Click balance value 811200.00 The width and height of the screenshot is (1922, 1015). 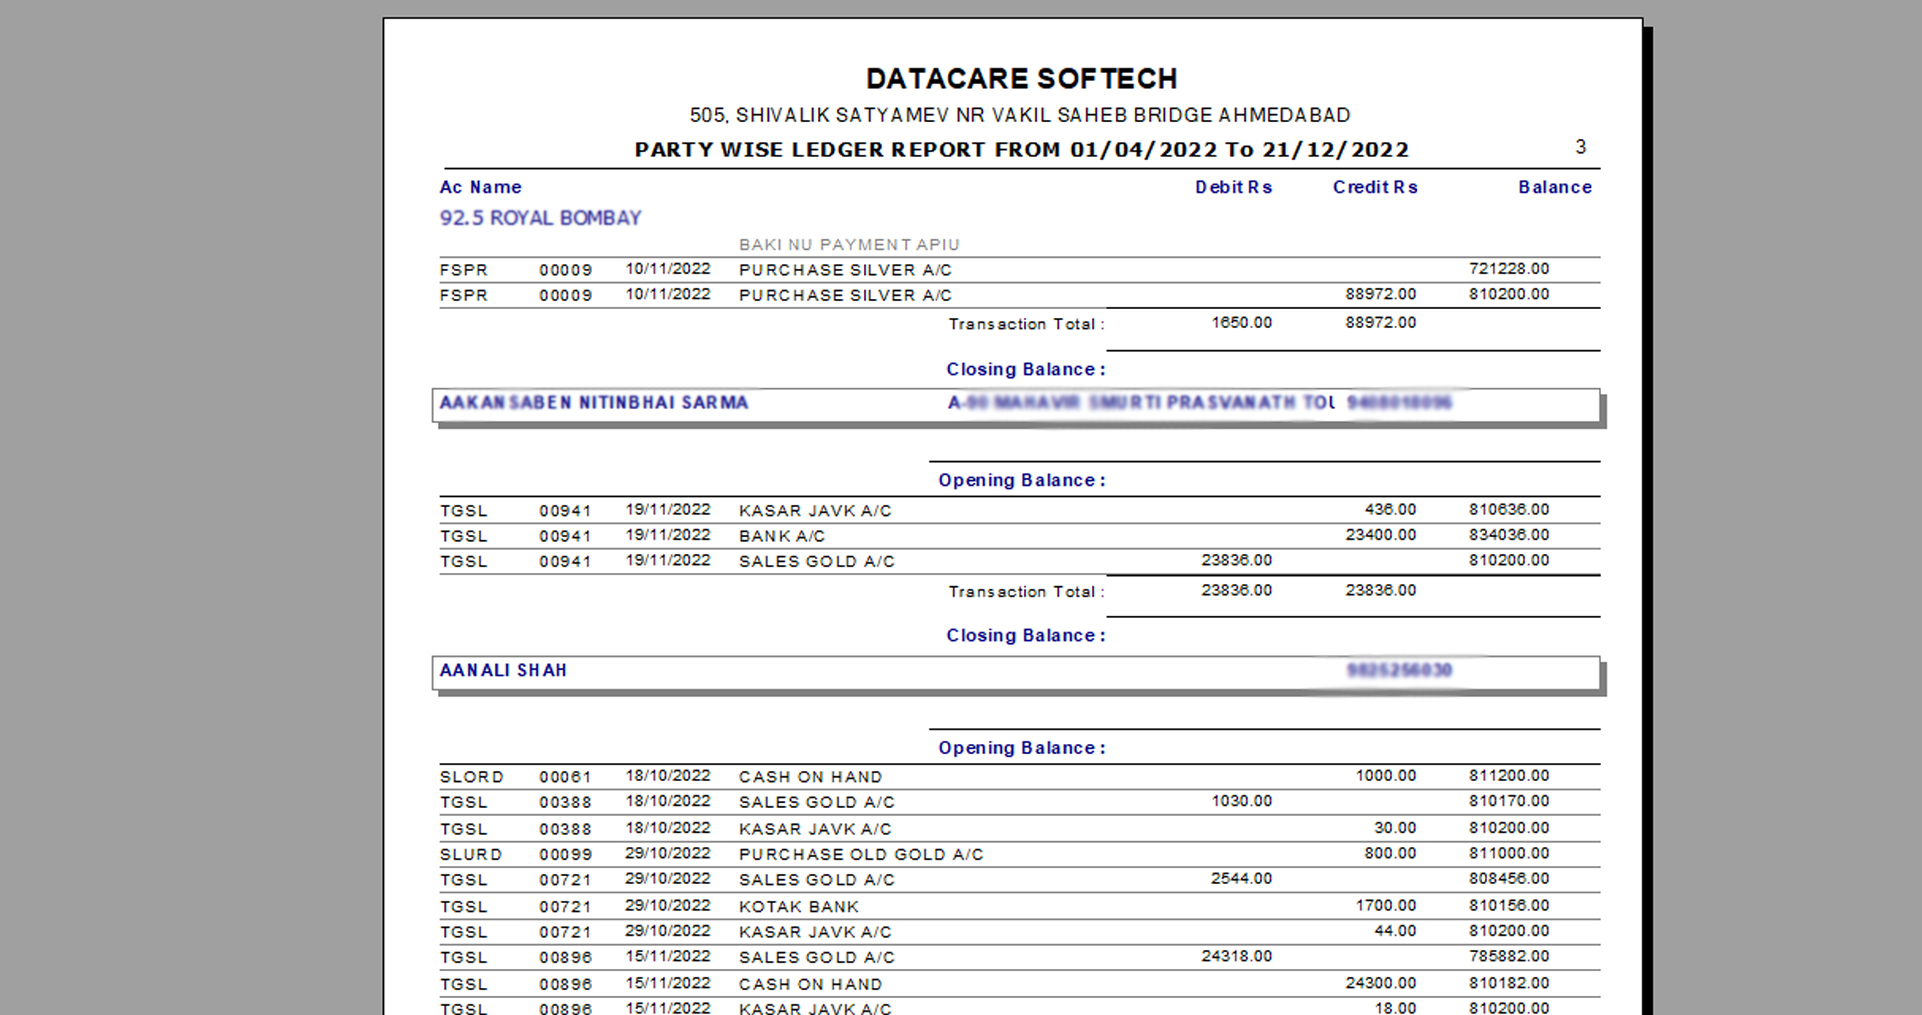click(1509, 776)
